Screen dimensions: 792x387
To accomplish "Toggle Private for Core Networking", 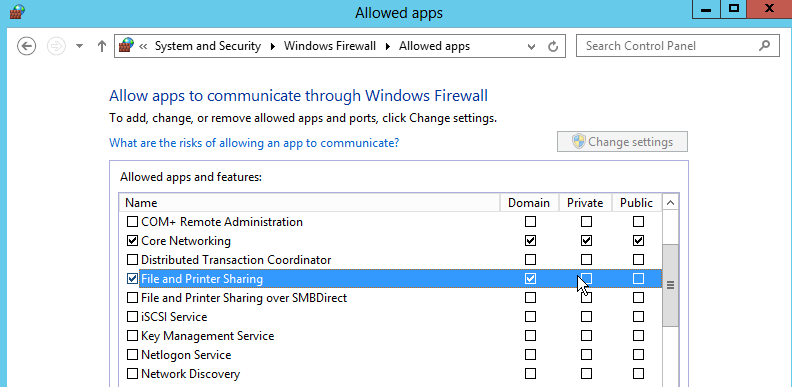I will (586, 240).
